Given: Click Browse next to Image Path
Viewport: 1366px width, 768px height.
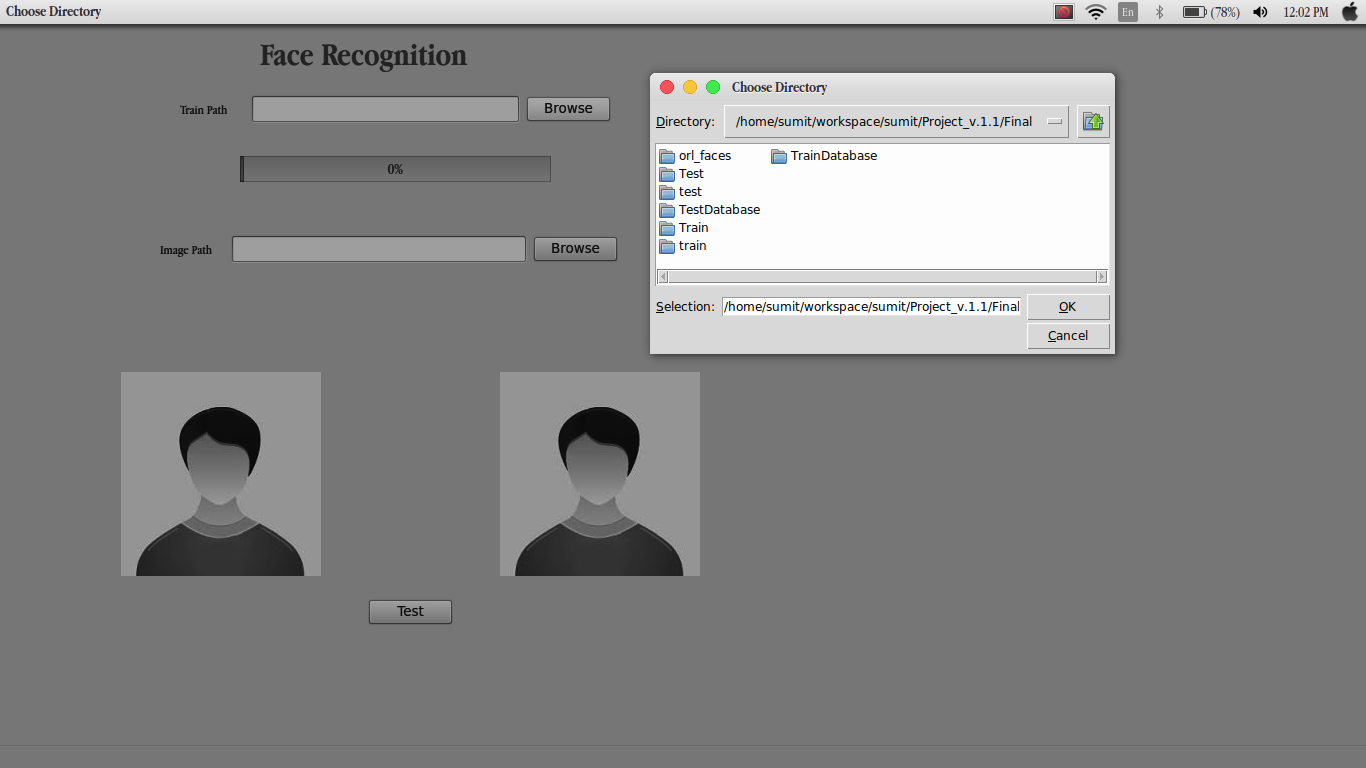Looking at the screenshot, I should (x=575, y=248).
